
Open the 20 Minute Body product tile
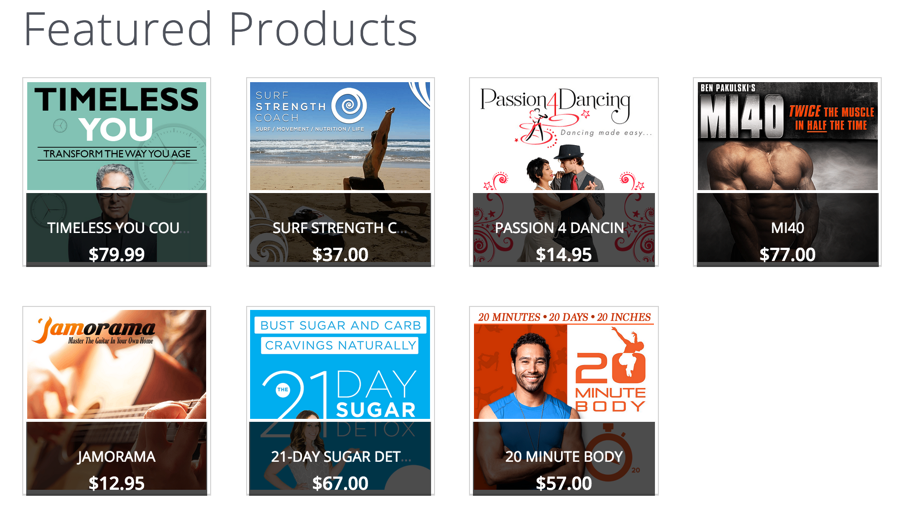coord(564,401)
